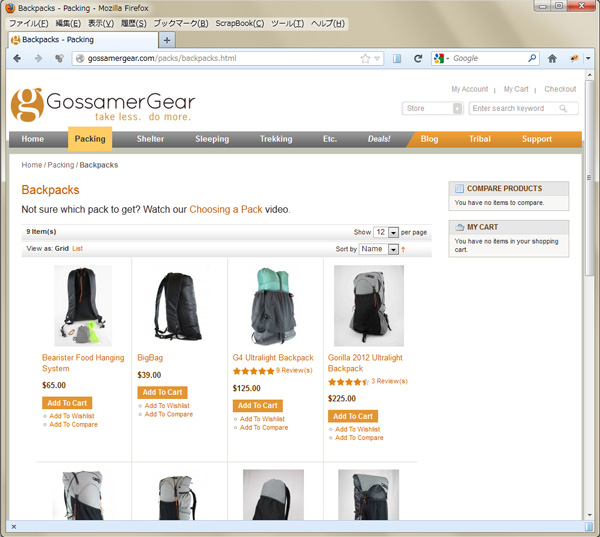This screenshot has width=600, height=537.
Task: Switch to List view
Action: (x=77, y=248)
